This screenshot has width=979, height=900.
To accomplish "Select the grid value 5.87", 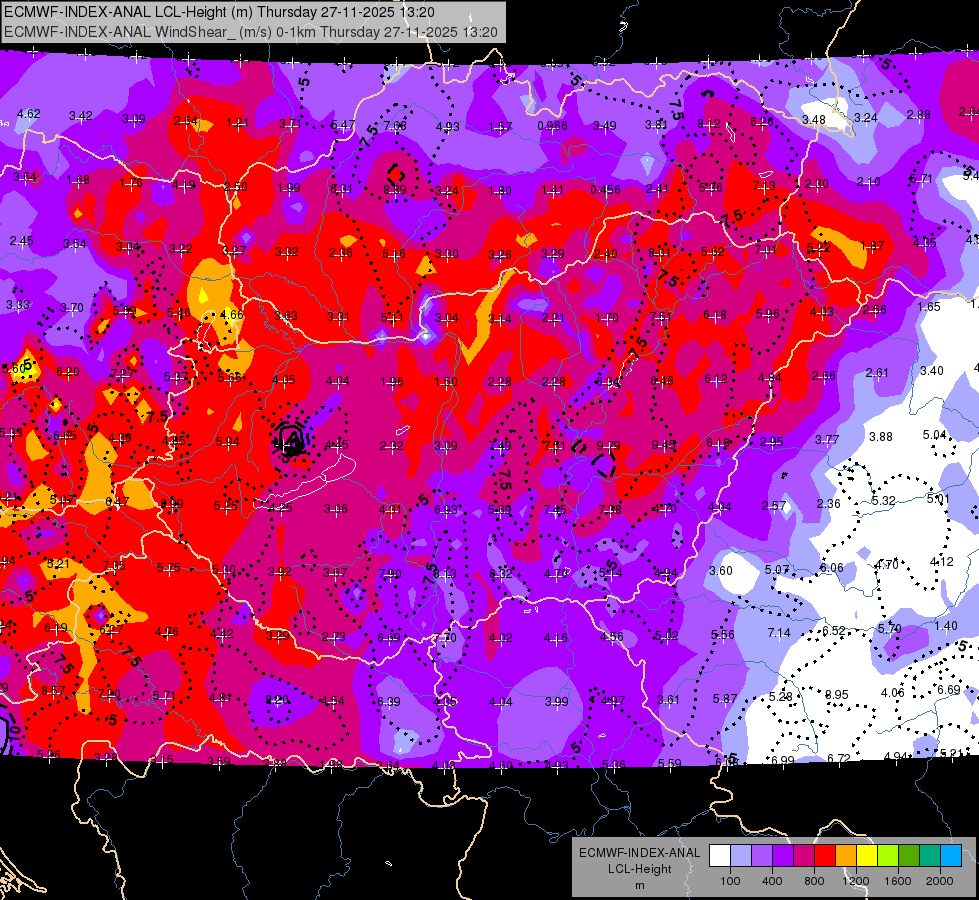I will click(x=724, y=699).
